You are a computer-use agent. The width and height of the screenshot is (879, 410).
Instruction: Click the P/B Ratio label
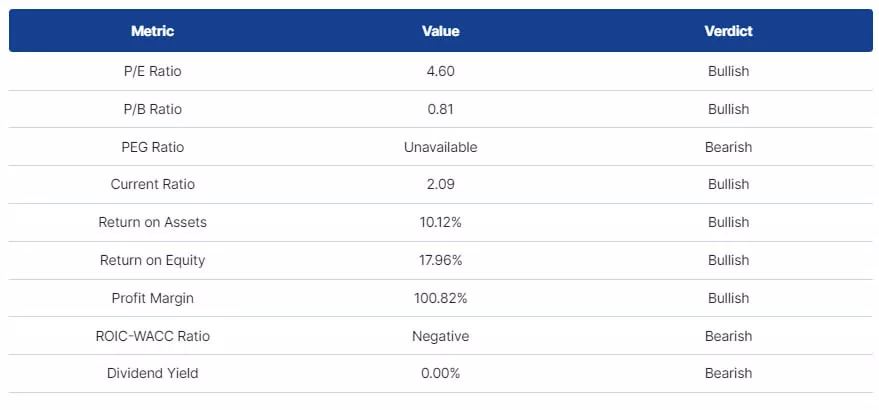tap(152, 109)
